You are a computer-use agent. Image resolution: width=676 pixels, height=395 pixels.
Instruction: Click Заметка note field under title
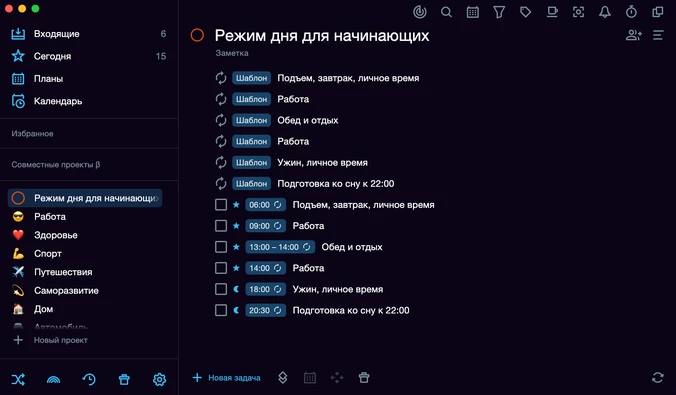click(x=232, y=53)
